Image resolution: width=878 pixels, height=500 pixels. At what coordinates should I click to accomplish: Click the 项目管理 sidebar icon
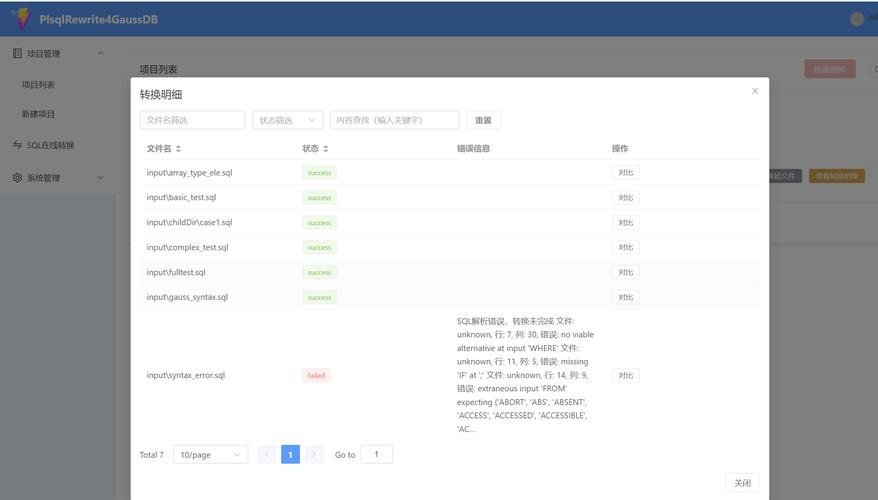coord(17,53)
